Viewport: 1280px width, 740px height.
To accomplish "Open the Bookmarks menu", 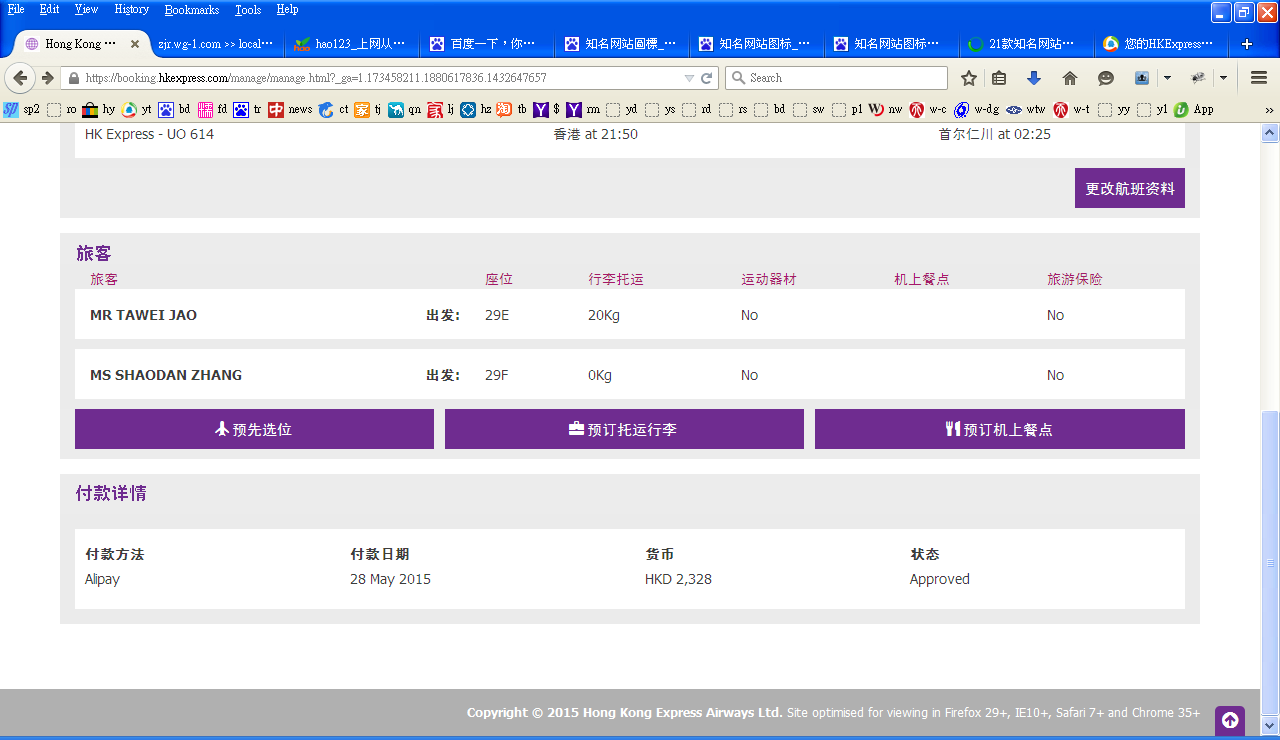I will pyautogui.click(x=192, y=10).
